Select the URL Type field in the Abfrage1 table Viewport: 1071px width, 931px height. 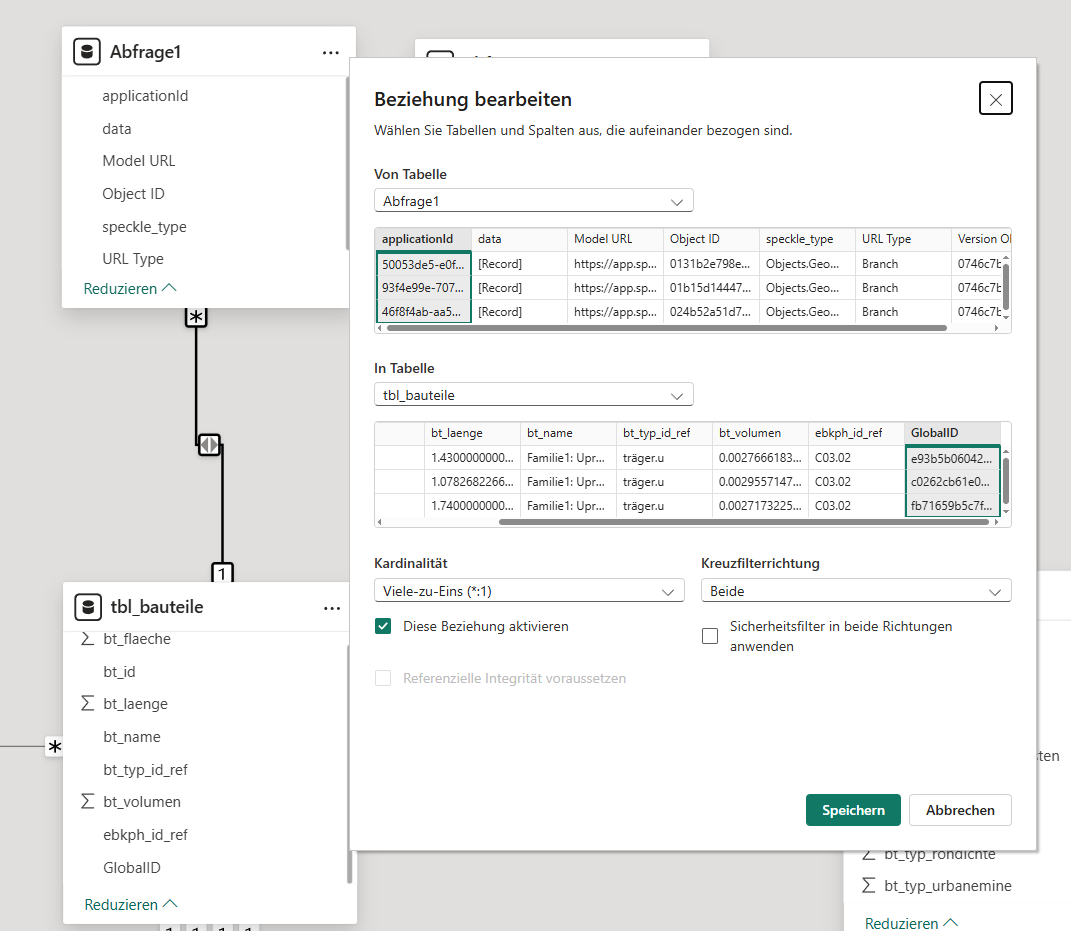[133, 259]
